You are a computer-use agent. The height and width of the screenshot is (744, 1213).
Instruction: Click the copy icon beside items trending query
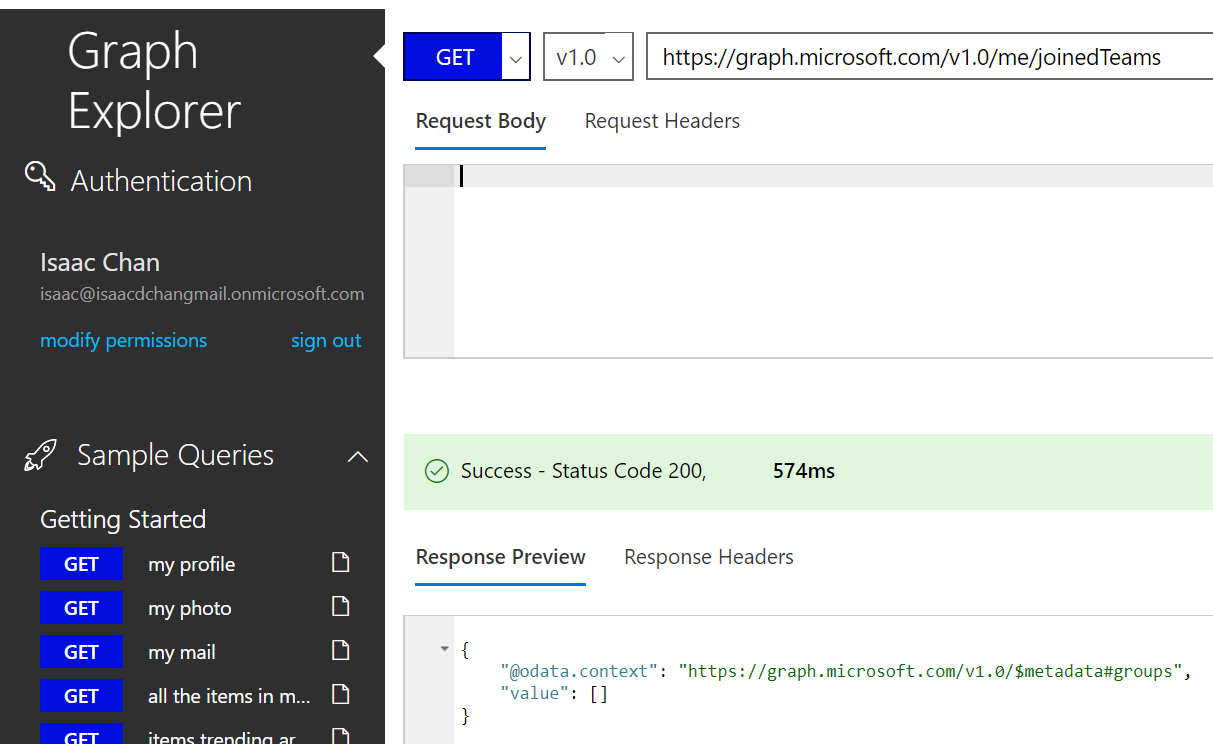[340, 735]
